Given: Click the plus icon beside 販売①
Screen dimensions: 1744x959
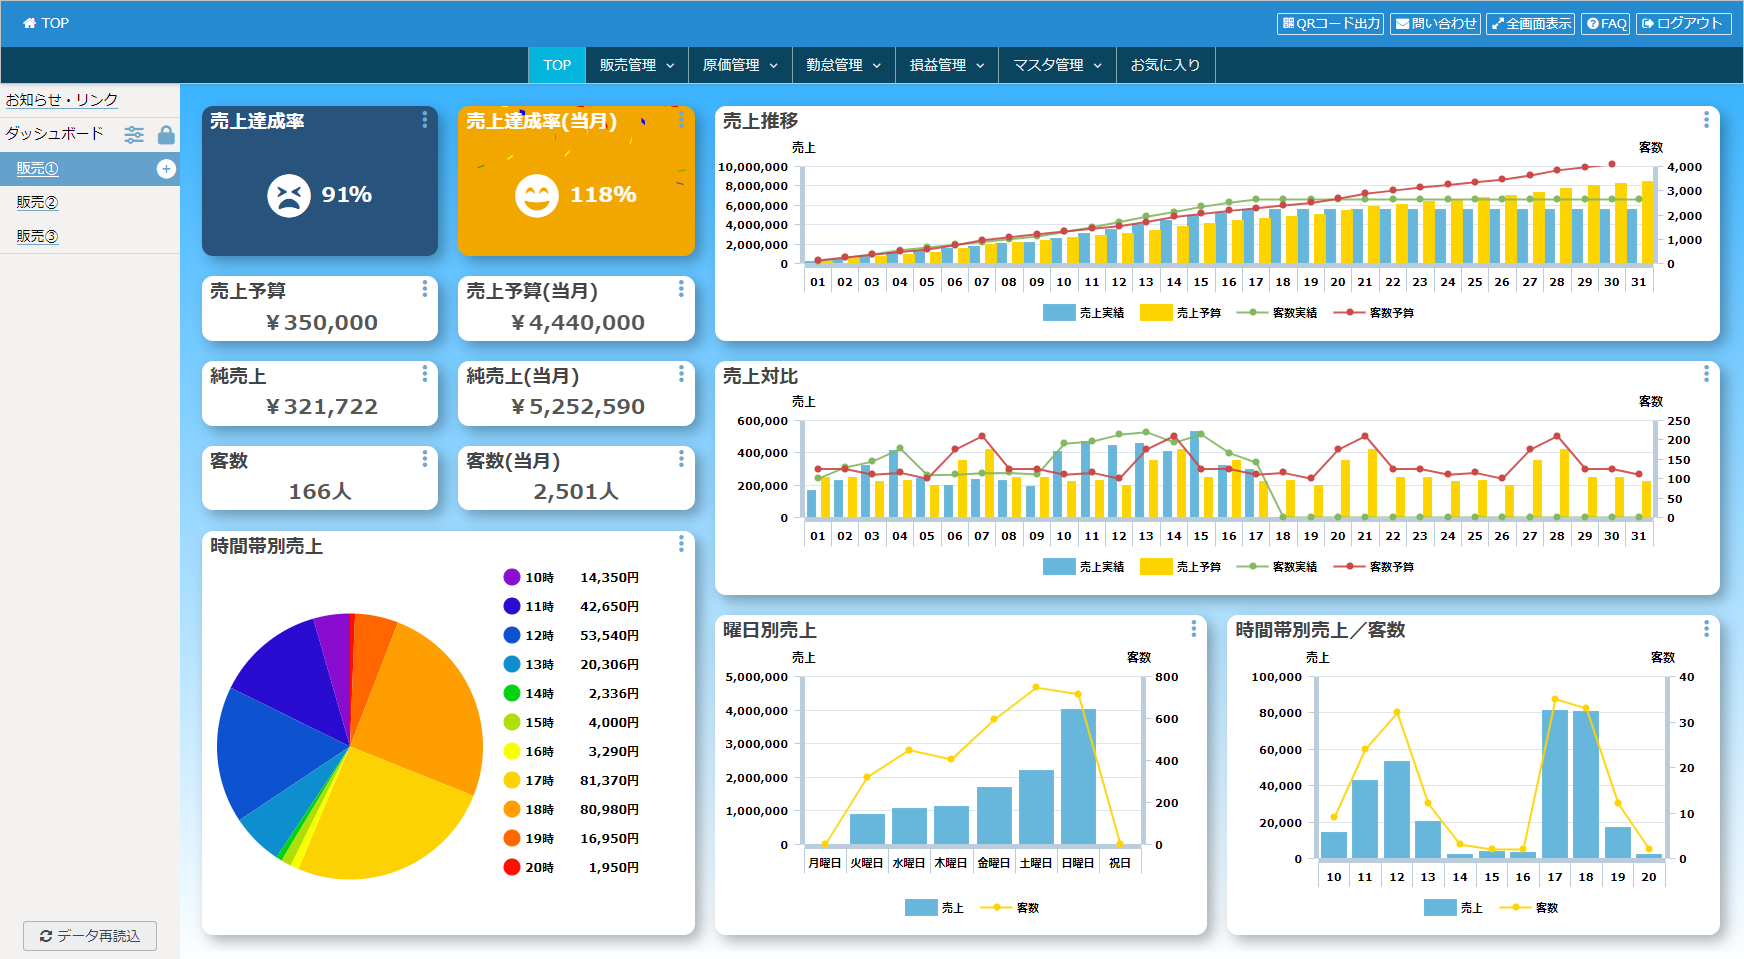Looking at the screenshot, I should click(x=166, y=169).
